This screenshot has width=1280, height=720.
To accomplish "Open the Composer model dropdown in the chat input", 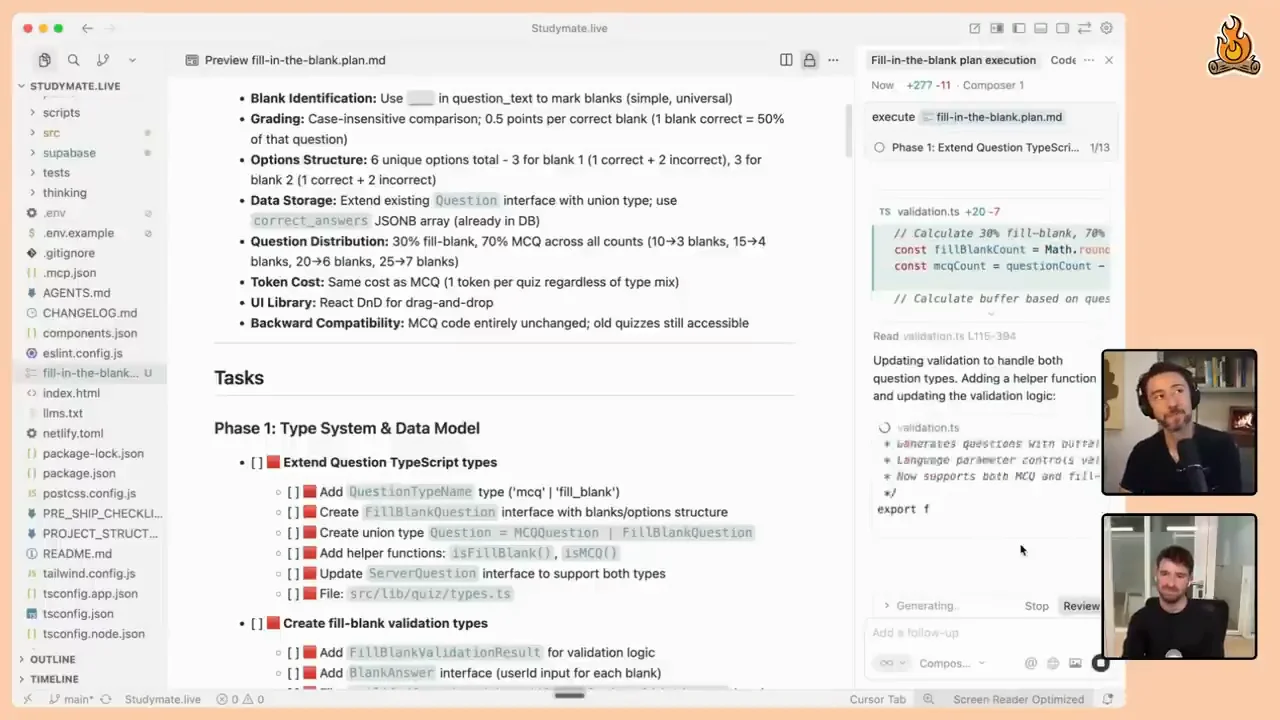I will 951,663.
